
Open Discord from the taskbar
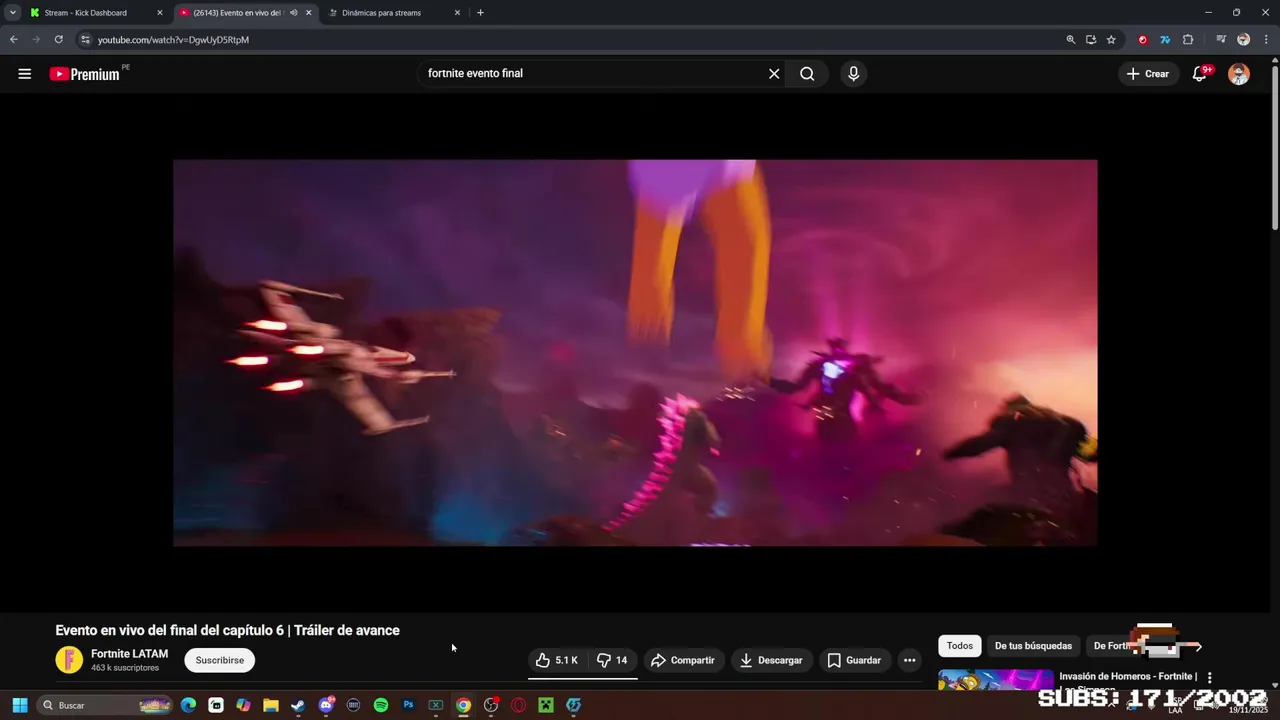coord(326,705)
